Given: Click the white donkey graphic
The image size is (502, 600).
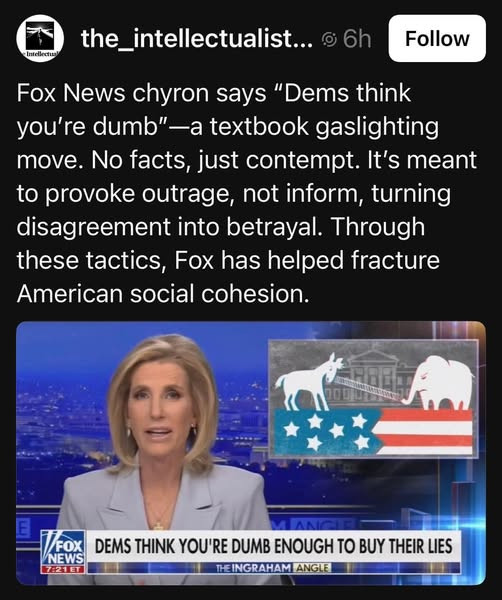Looking at the screenshot, I should (309, 382).
